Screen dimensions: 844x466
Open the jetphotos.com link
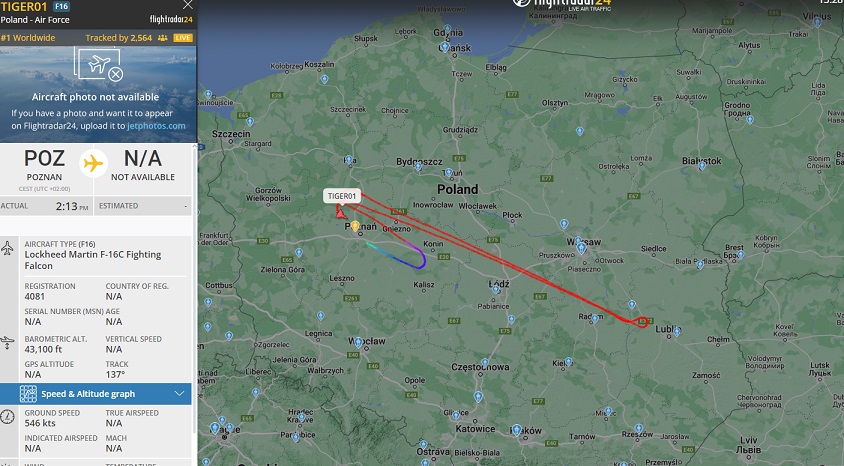coord(156,126)
